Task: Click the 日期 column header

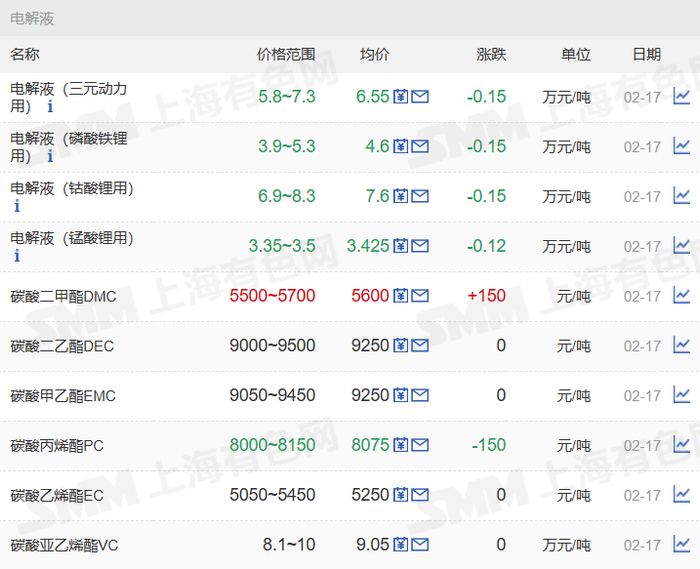Action: [646, 54]
